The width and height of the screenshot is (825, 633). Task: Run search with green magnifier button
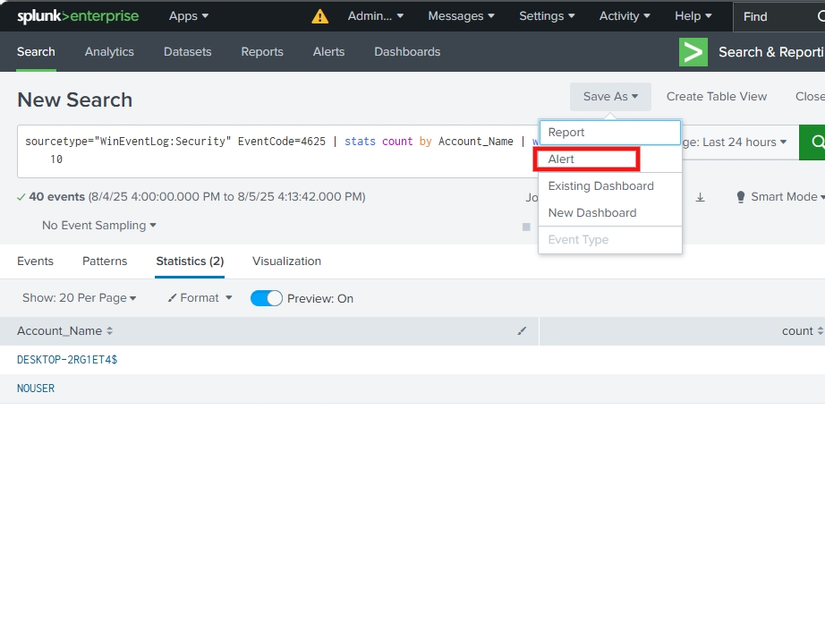[x=813, y=142]
